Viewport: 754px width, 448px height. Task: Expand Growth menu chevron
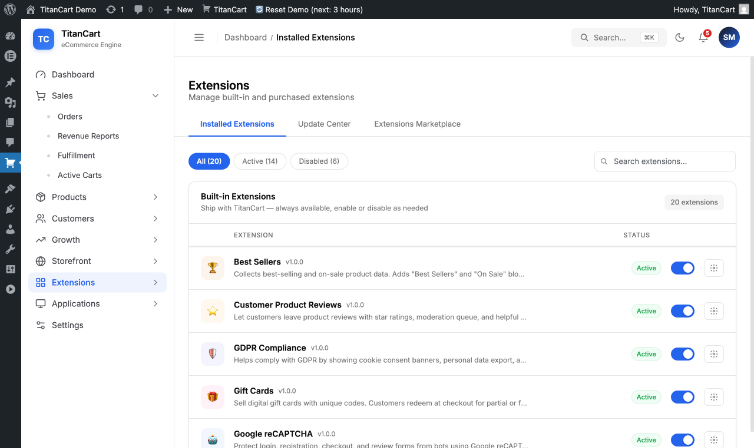[x=155, y=240]
